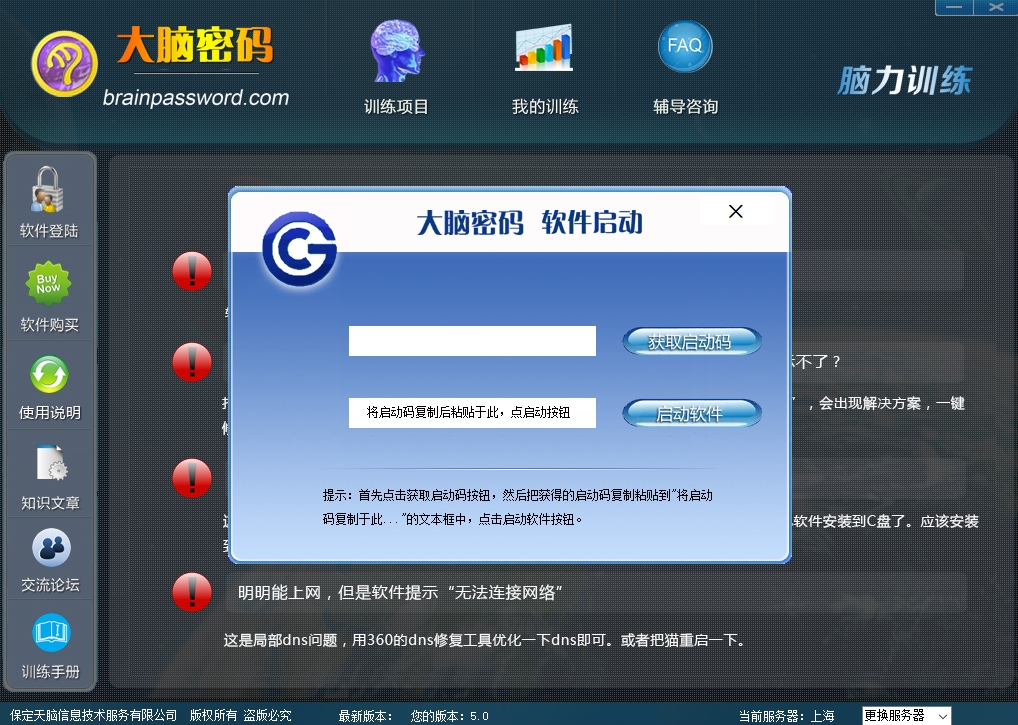The image size is (1018, 725).
Task: Click the 知识文章 sidebar label
Action: coord(51,503)
